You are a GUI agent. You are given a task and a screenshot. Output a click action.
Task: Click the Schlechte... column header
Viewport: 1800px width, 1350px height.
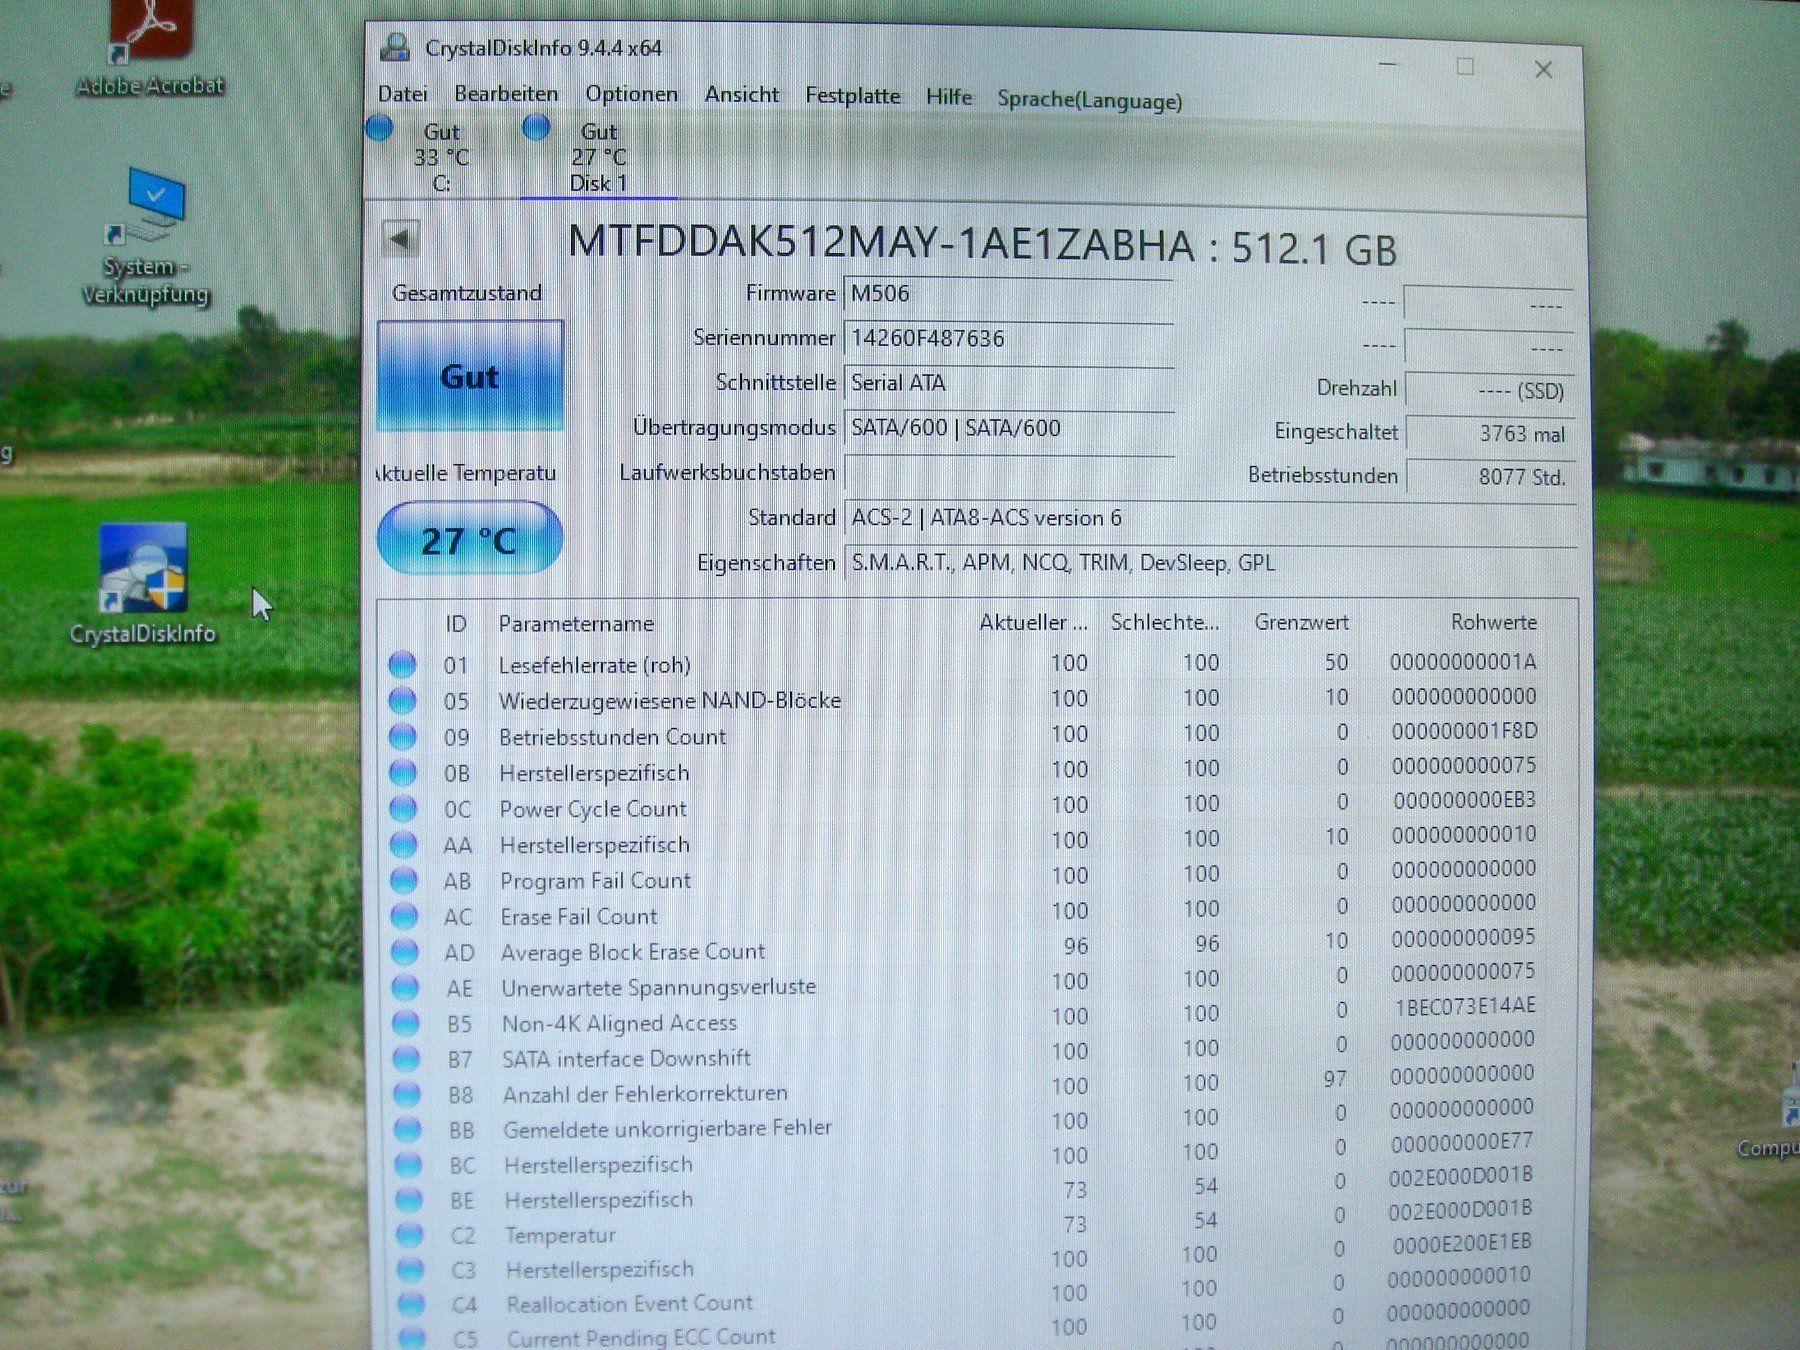[1165, 622]
